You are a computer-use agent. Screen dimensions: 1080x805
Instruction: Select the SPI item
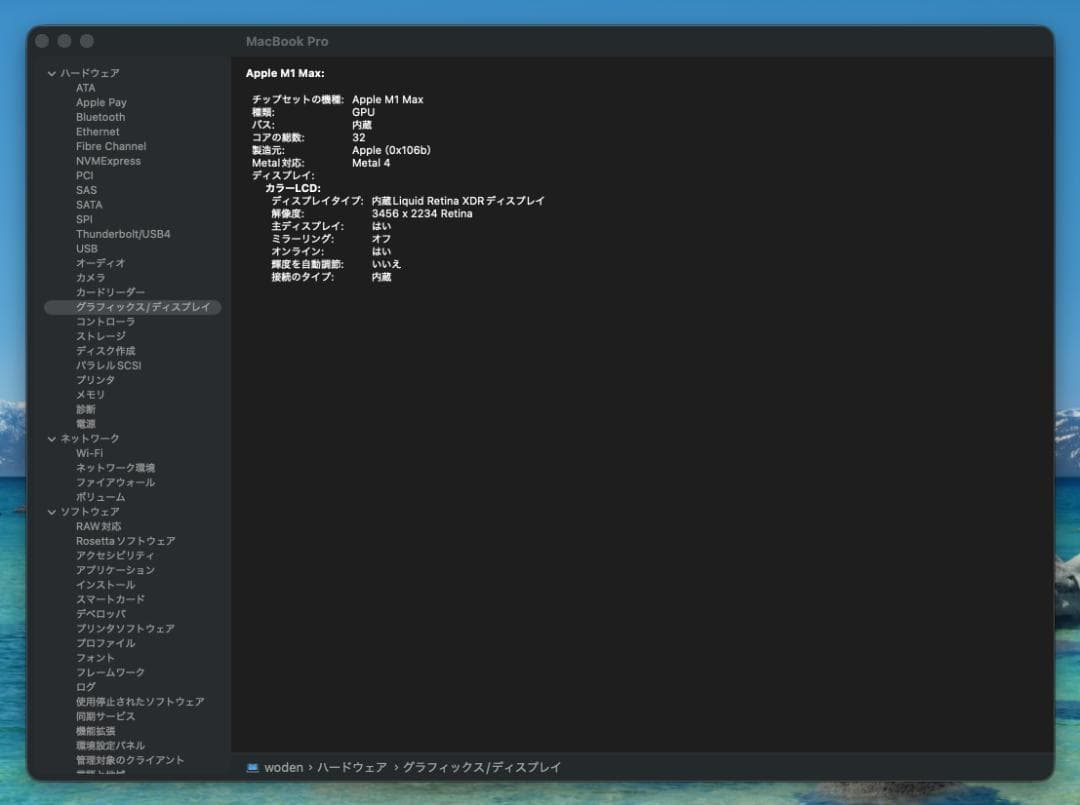pyautogui.click(x=84, y=220)
